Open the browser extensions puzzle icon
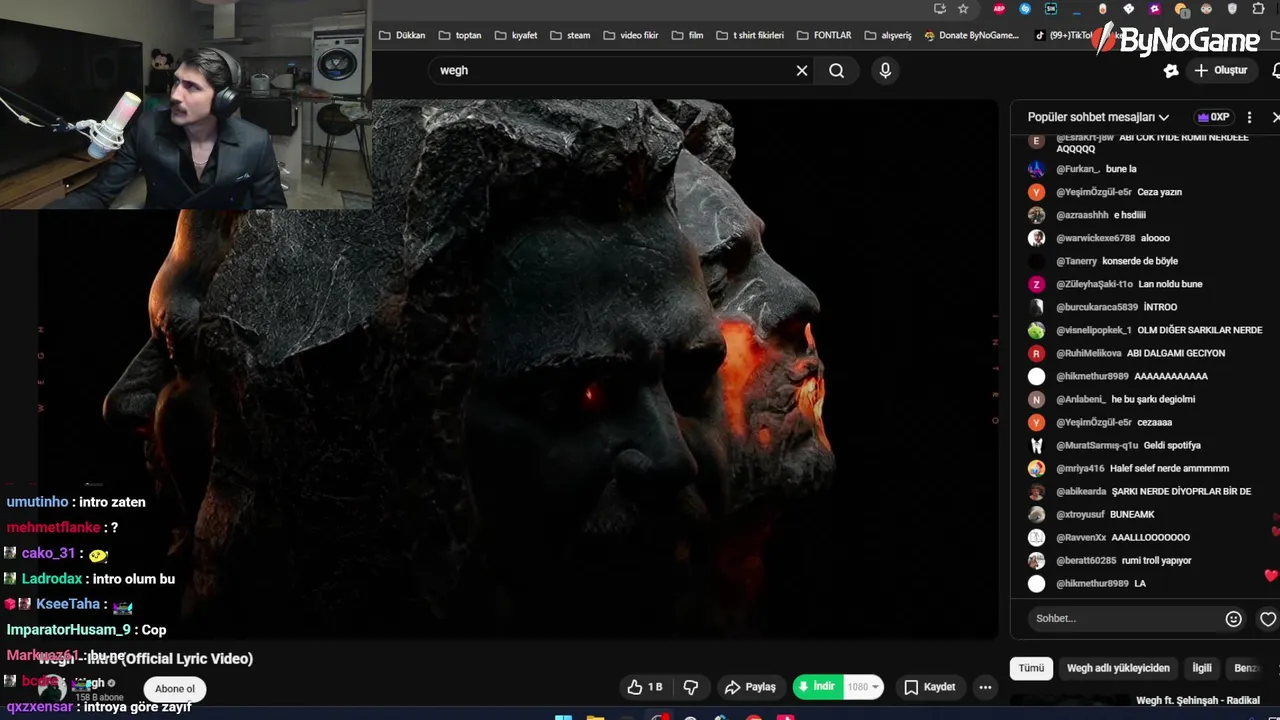This screenshot has width=1280, height=720. click(x=1258, y=9)
